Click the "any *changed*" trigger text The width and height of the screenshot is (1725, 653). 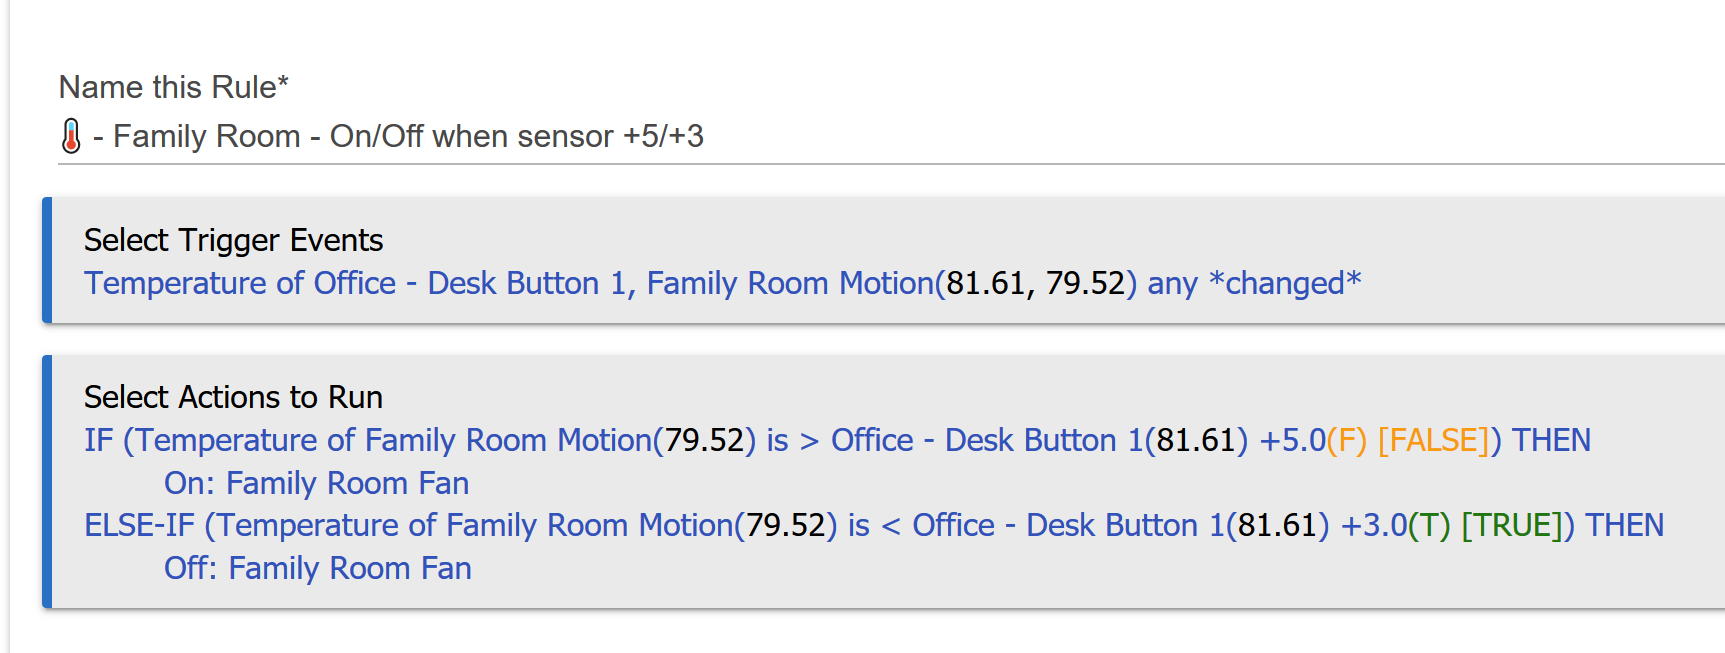(x=1254, y=283)
